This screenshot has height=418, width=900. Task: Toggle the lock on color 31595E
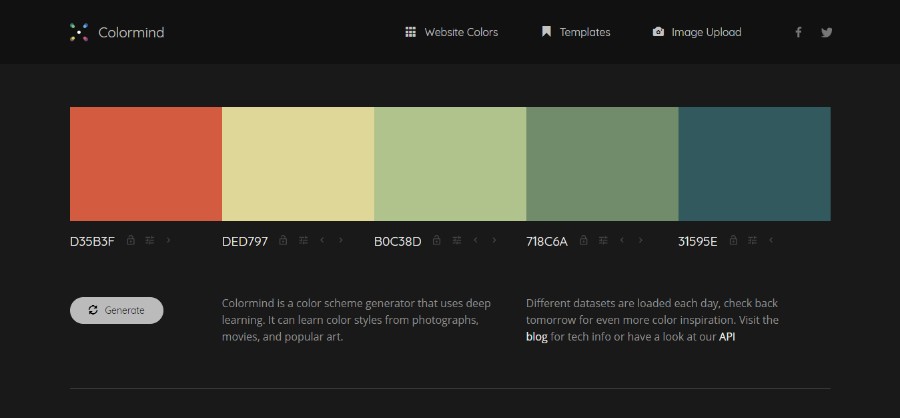pos(733,240)
